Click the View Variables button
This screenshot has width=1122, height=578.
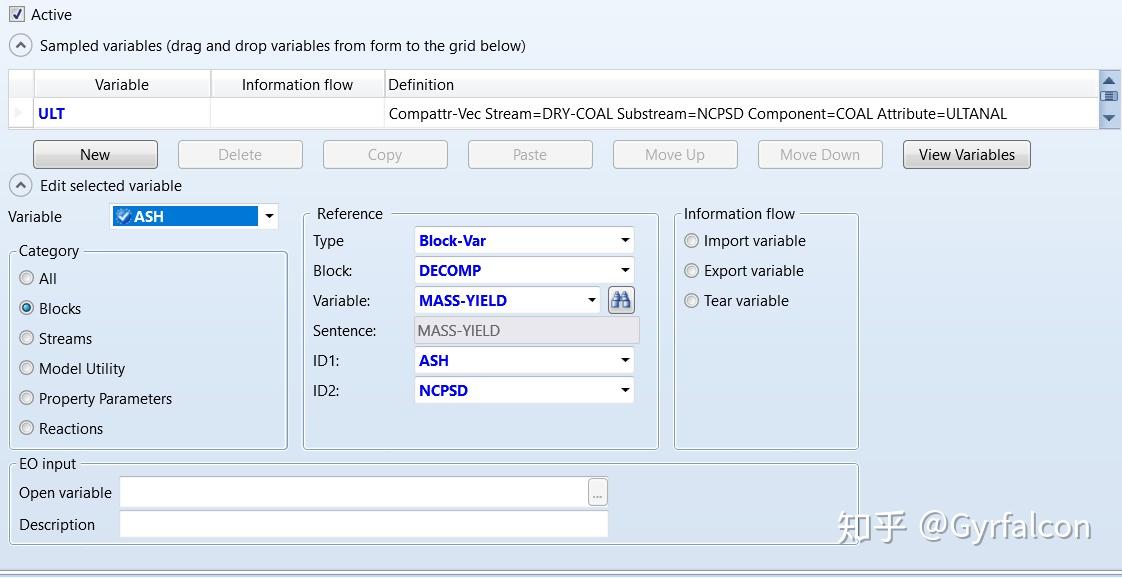coord(966,155)
